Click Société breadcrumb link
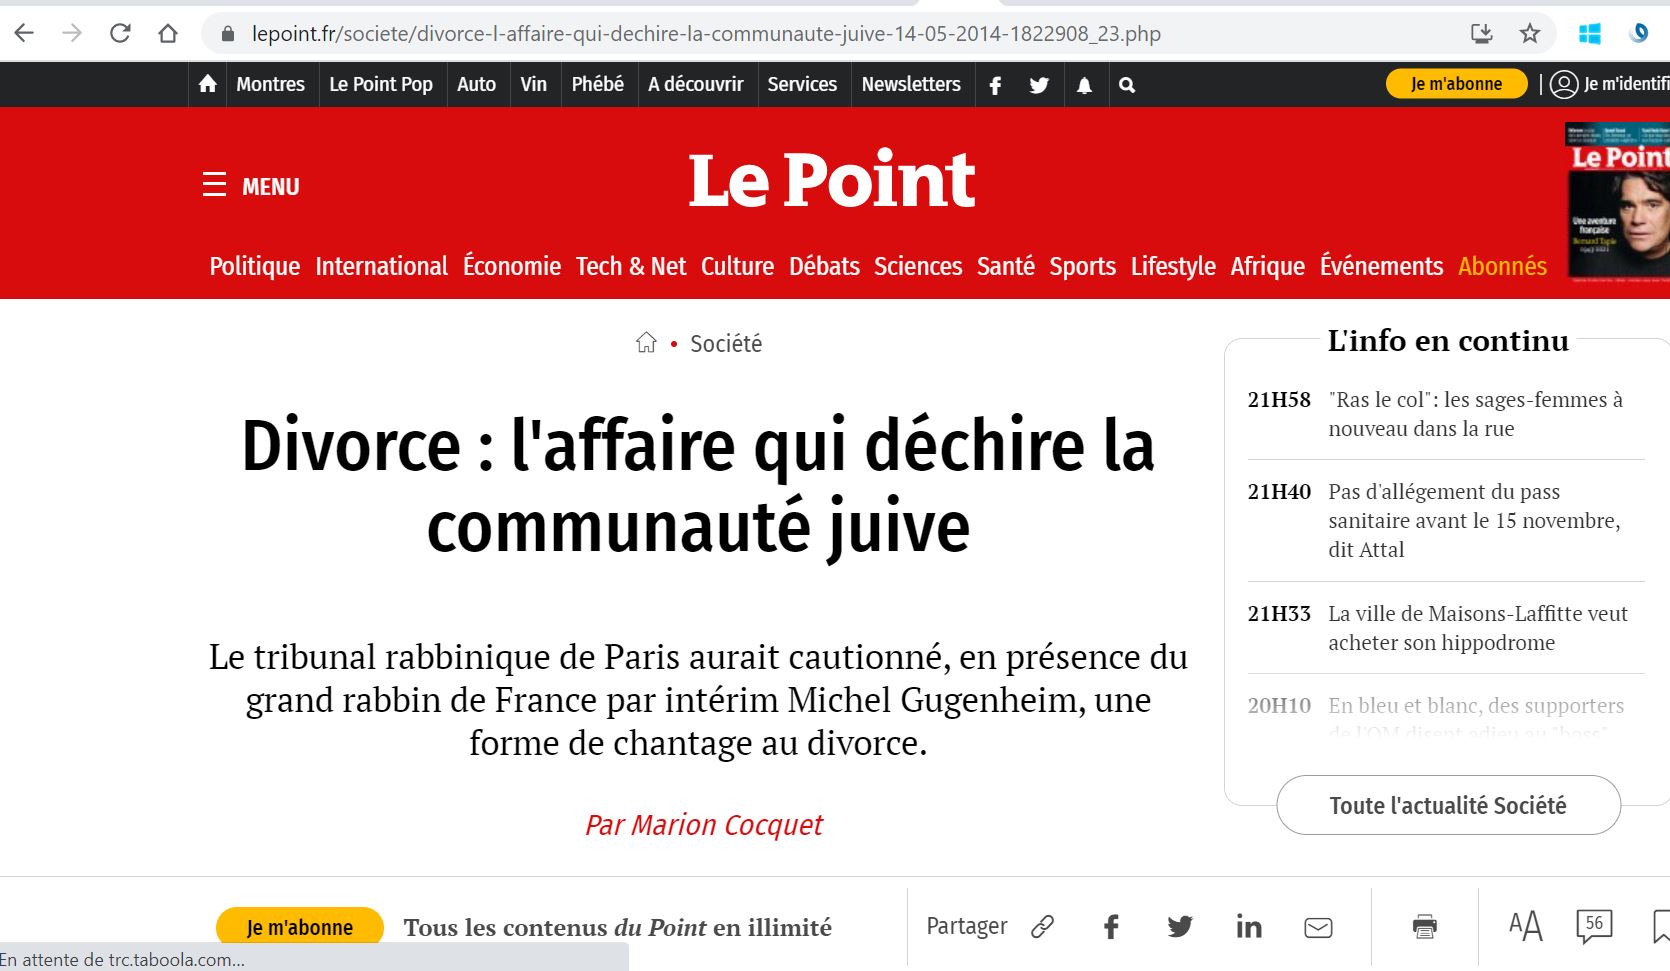This screenshot has width=1670, height=971. (726, 343)
